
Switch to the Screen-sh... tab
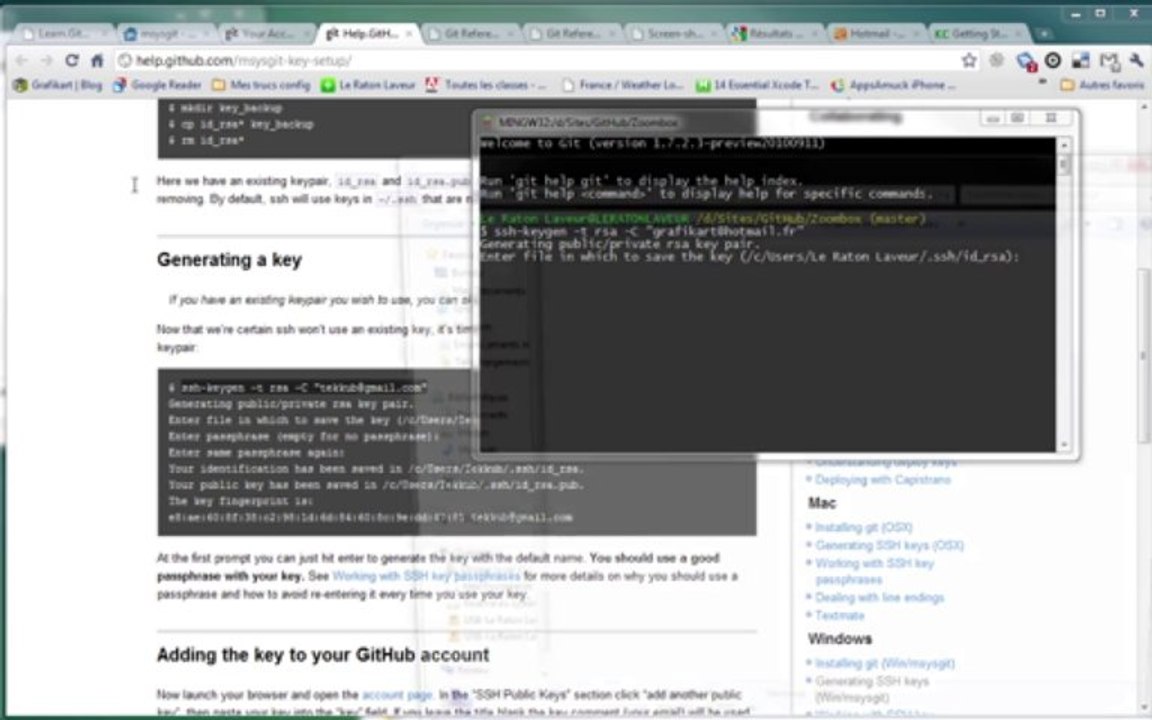click(x=674, y=33)
